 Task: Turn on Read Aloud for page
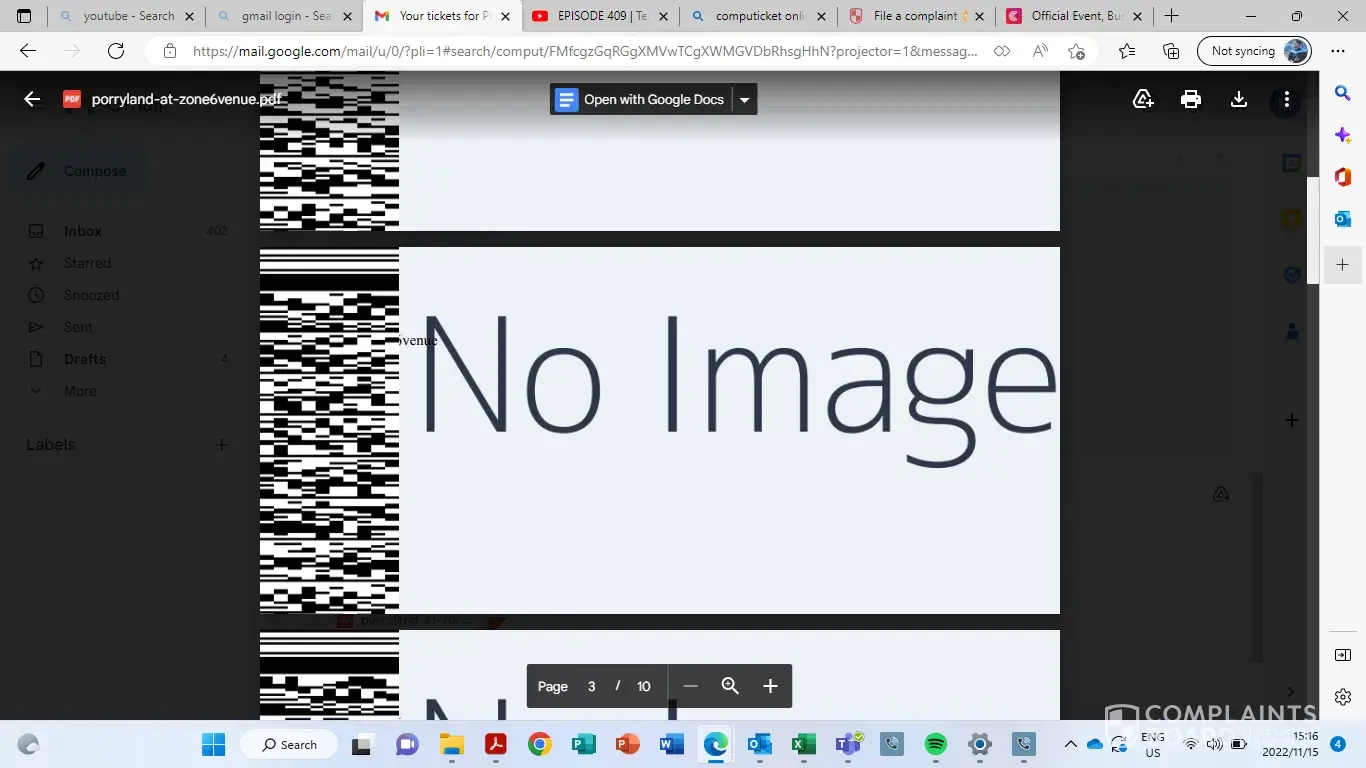pyautogui.click(x=1040, y=51)
